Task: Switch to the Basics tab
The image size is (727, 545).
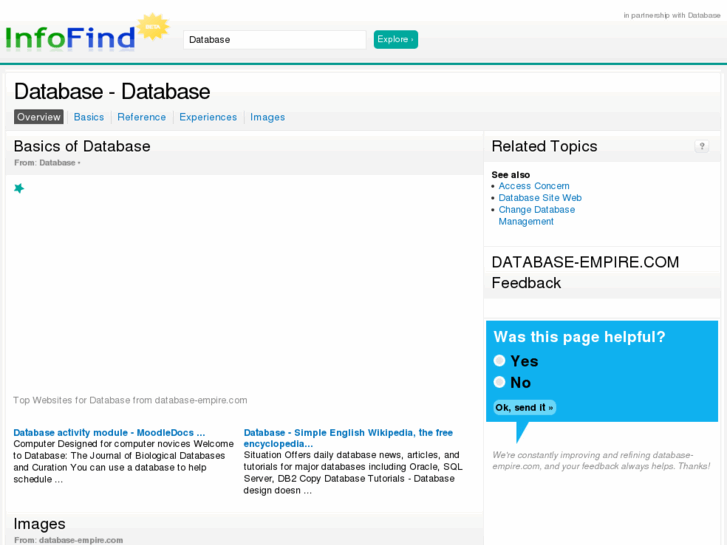Action: pyautogui.click(x=89, y=117)
